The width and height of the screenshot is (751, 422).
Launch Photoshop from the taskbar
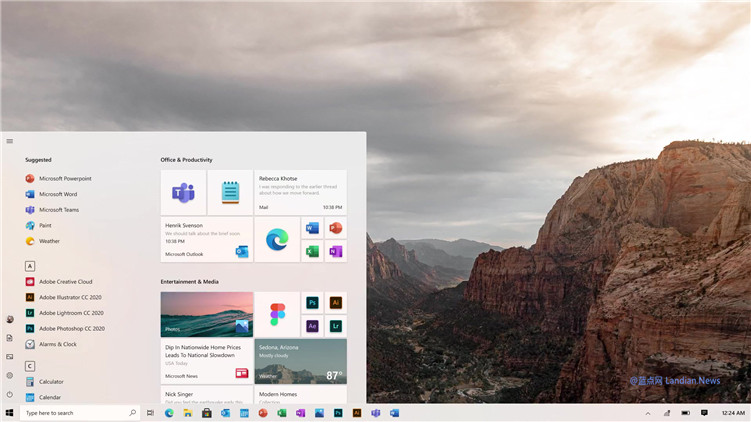338,413
